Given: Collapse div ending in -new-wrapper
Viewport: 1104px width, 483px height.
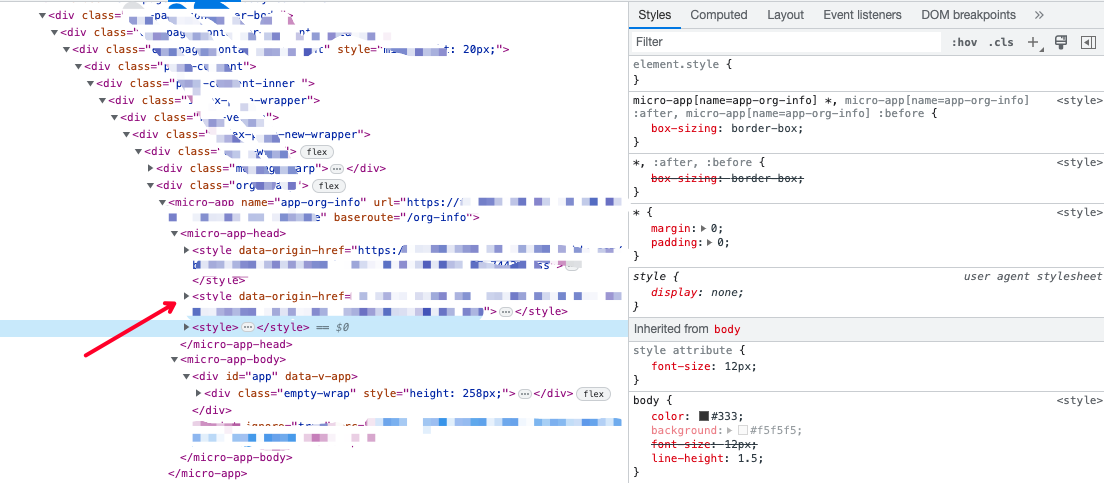Looking at the screenshot, I should (125, 134).
